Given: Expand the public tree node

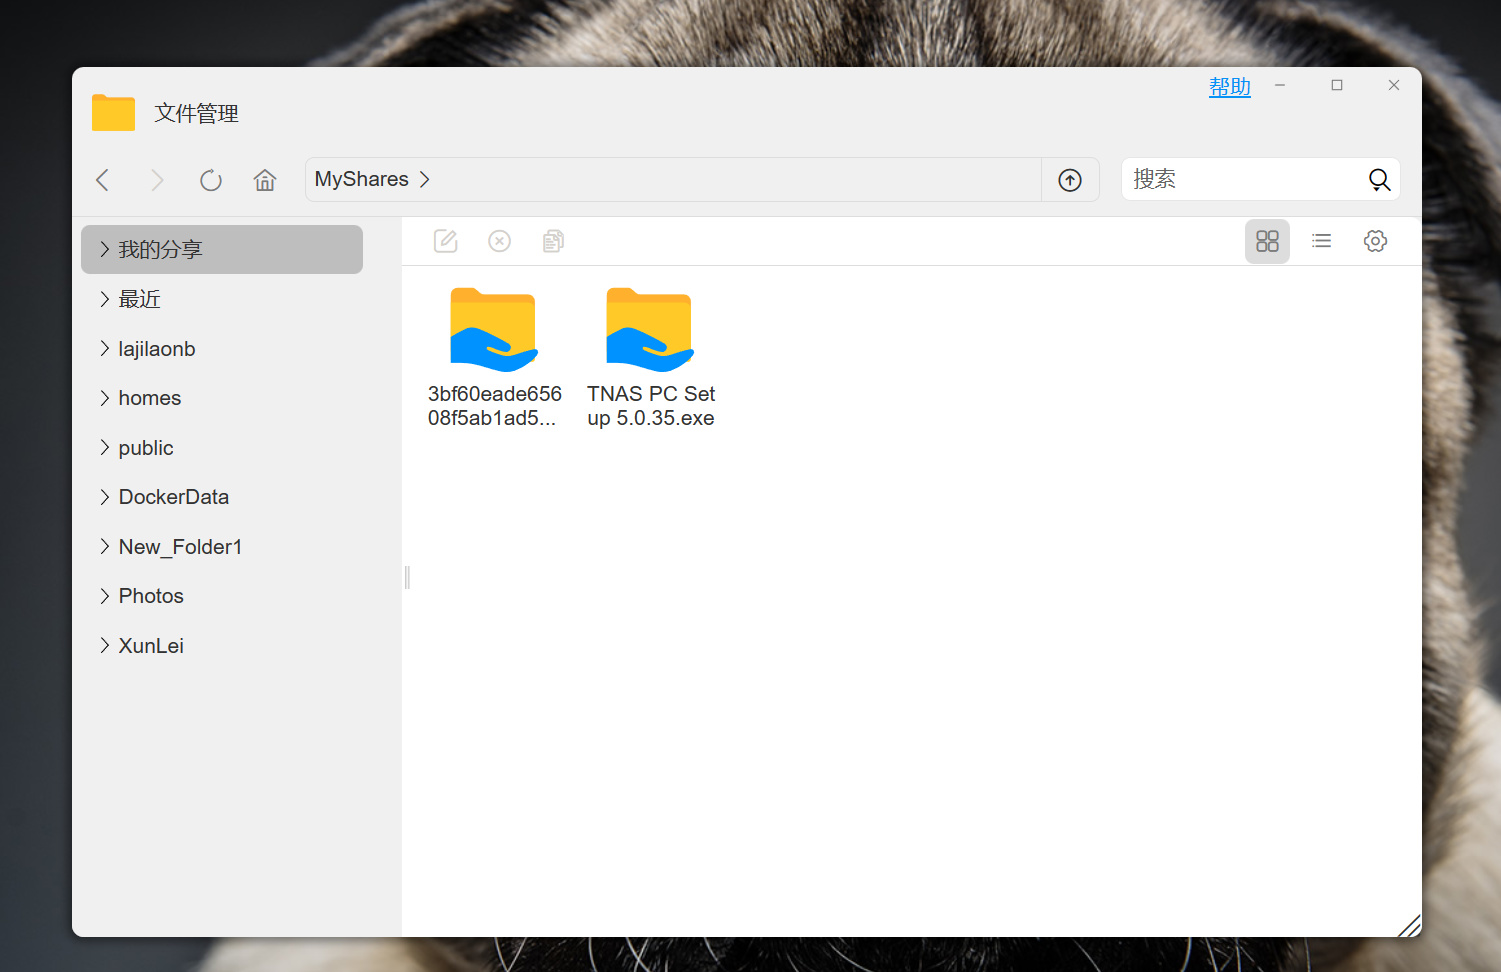Looking at the screenshot, I should (104, 447).
